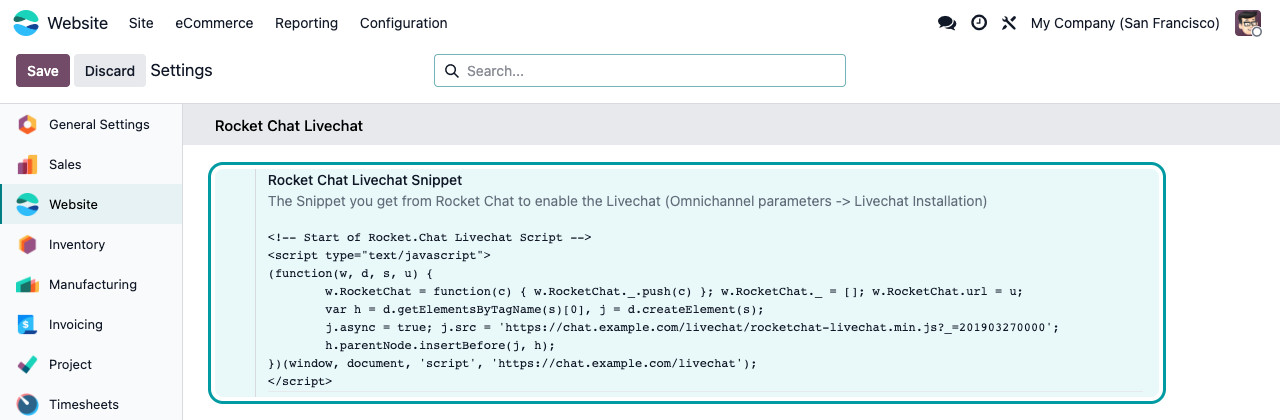Image resolution: width=1280 pixels, height=420 pixels.
Task: Click the Invoicing dollar icon
Action: coord(27,325)
